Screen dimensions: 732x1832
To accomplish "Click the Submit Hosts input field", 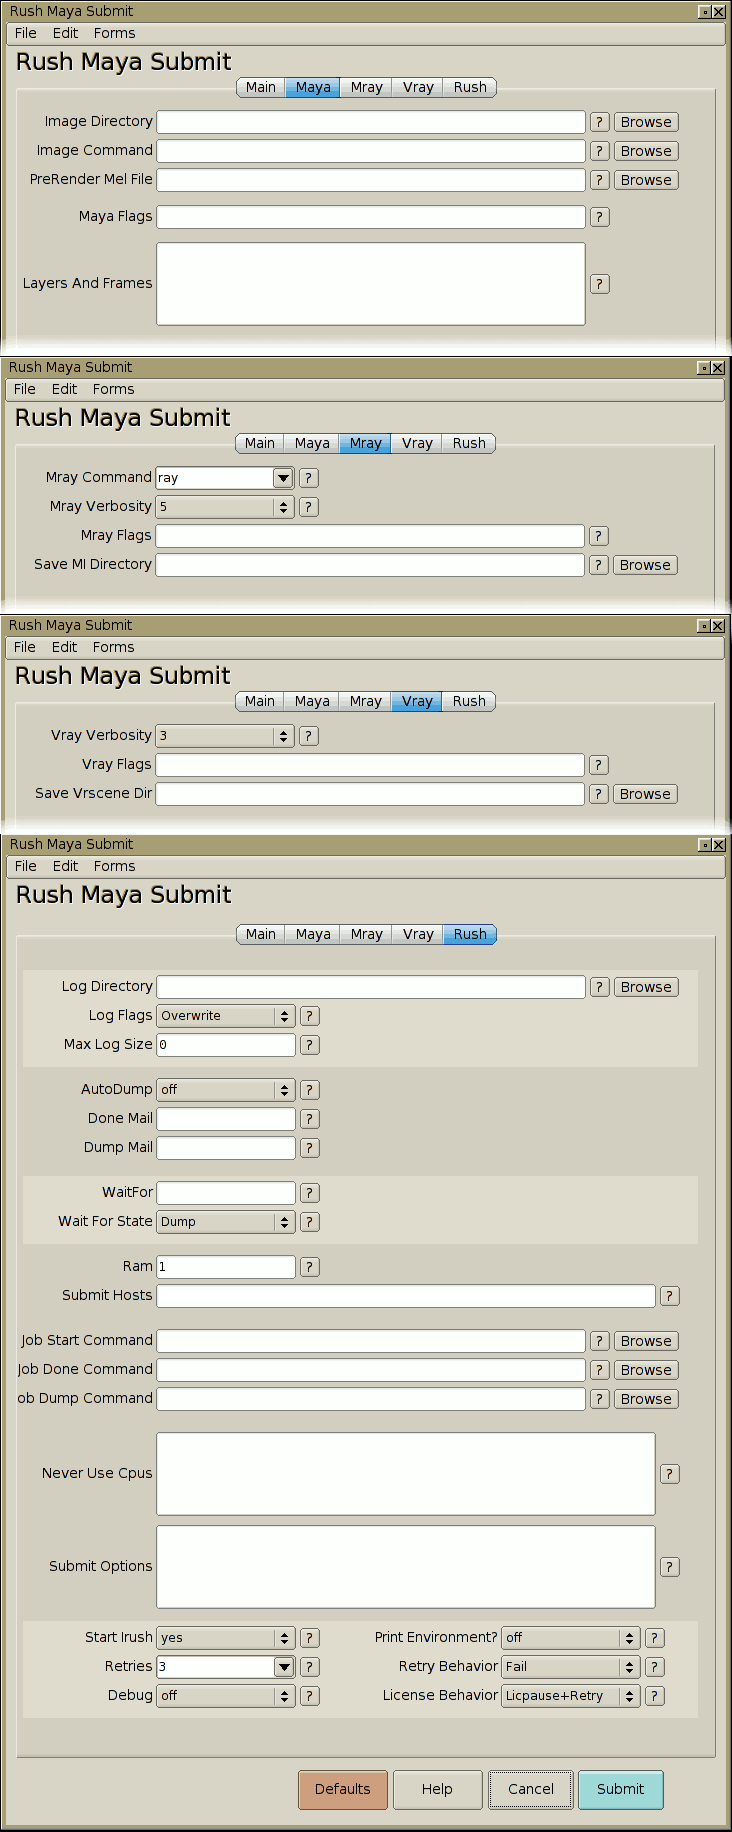I will click(x=406, y=1296).
